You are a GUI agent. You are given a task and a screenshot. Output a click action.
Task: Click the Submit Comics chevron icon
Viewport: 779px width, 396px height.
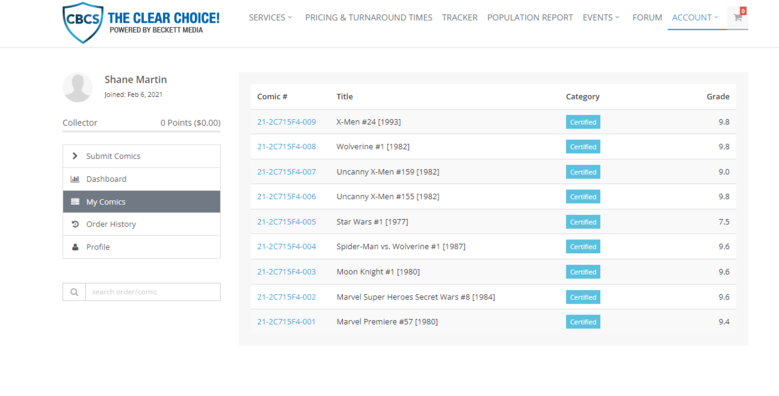pos(75,156)
